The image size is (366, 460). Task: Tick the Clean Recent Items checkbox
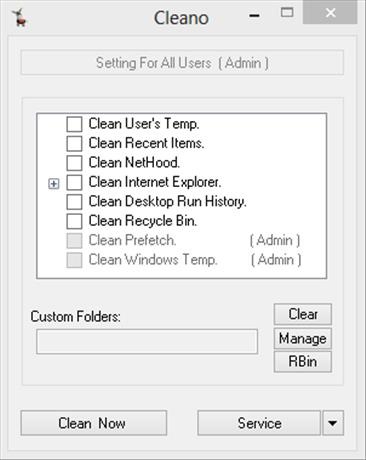(74, 143)
